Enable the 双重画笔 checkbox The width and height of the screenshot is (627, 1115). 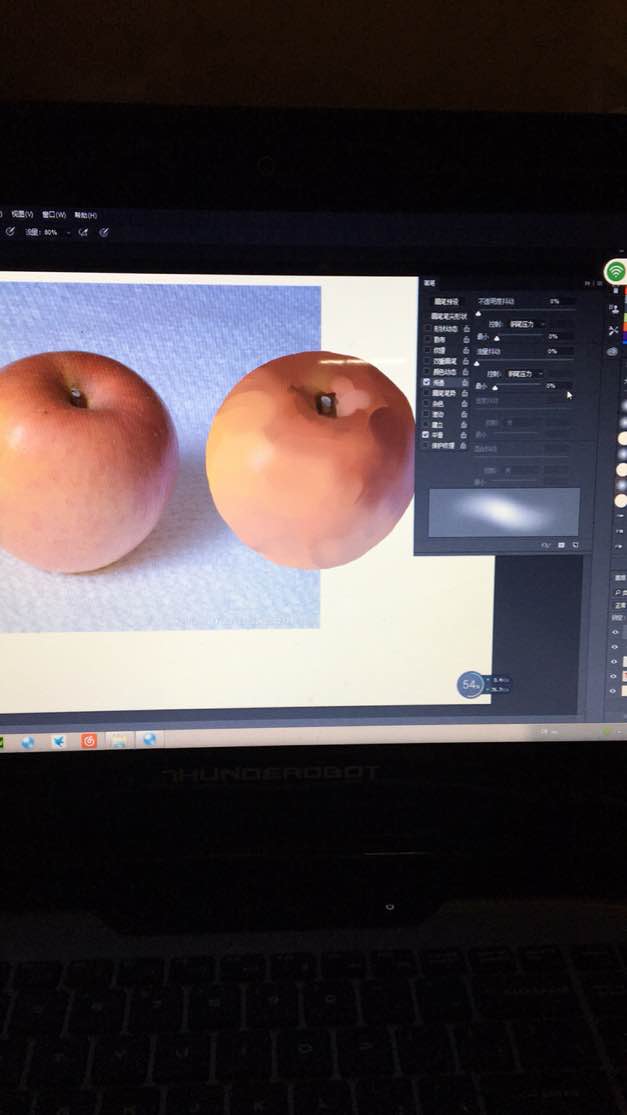[427, 361]
